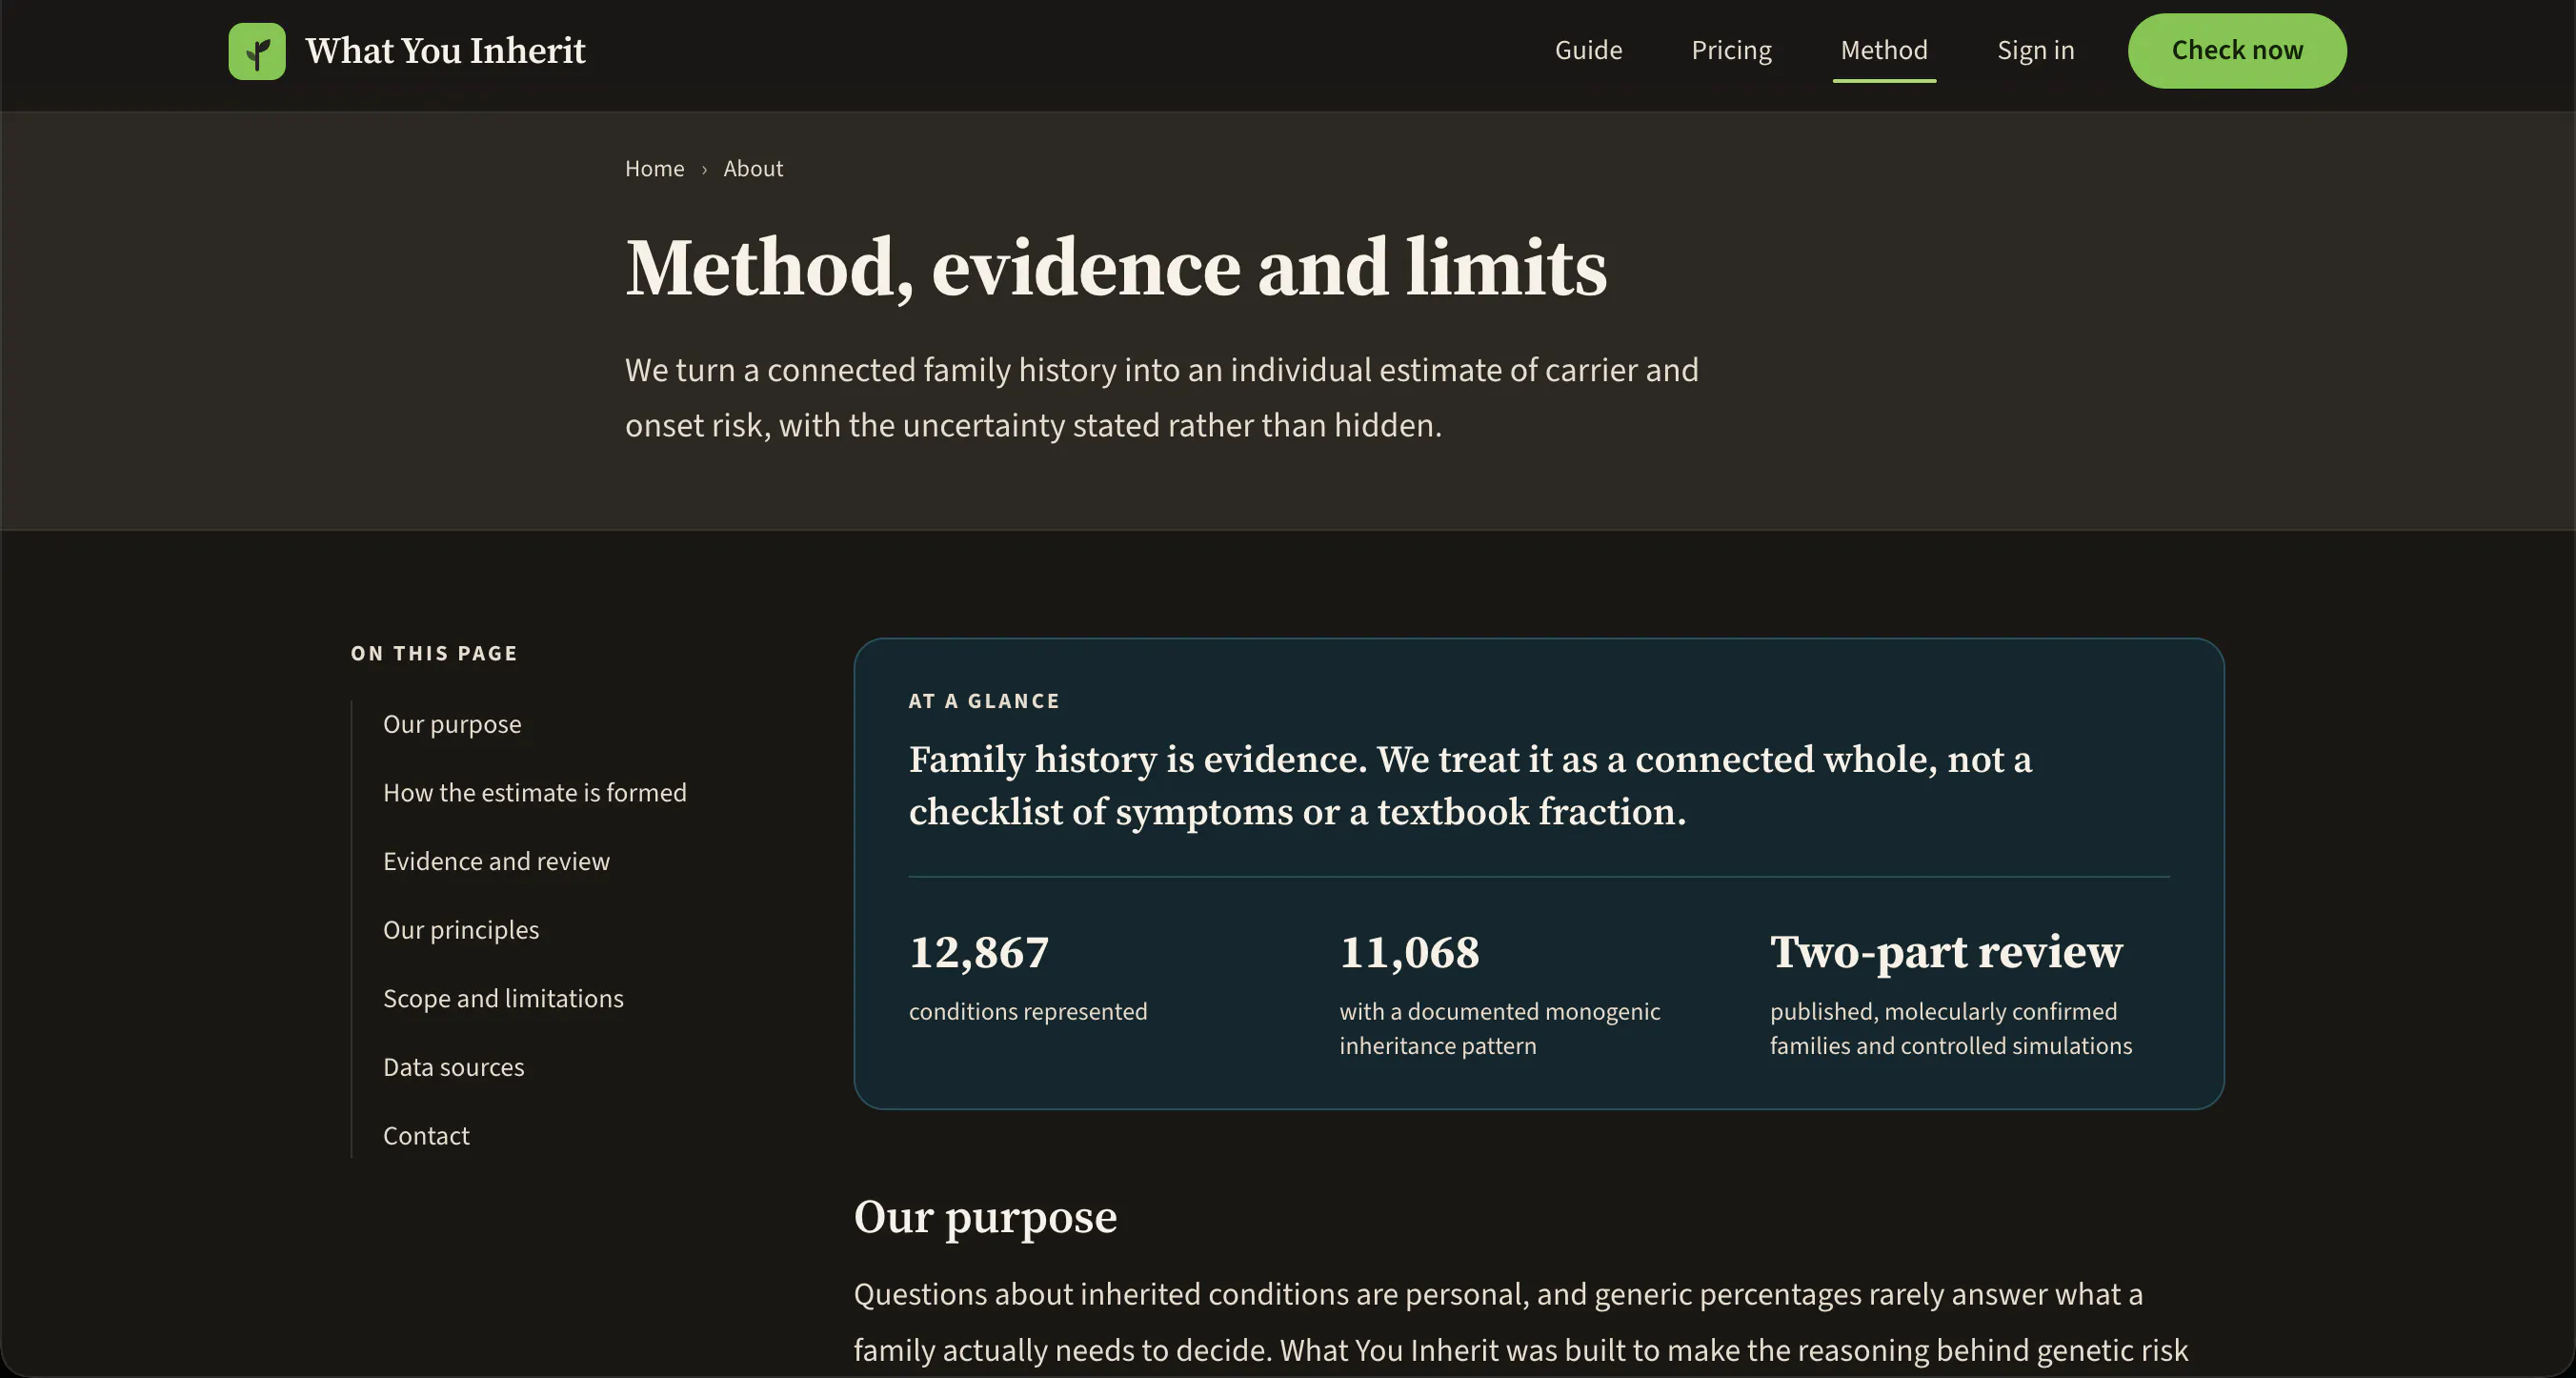
Task: Click the About breadcrumb item
Action: point(753,168)
